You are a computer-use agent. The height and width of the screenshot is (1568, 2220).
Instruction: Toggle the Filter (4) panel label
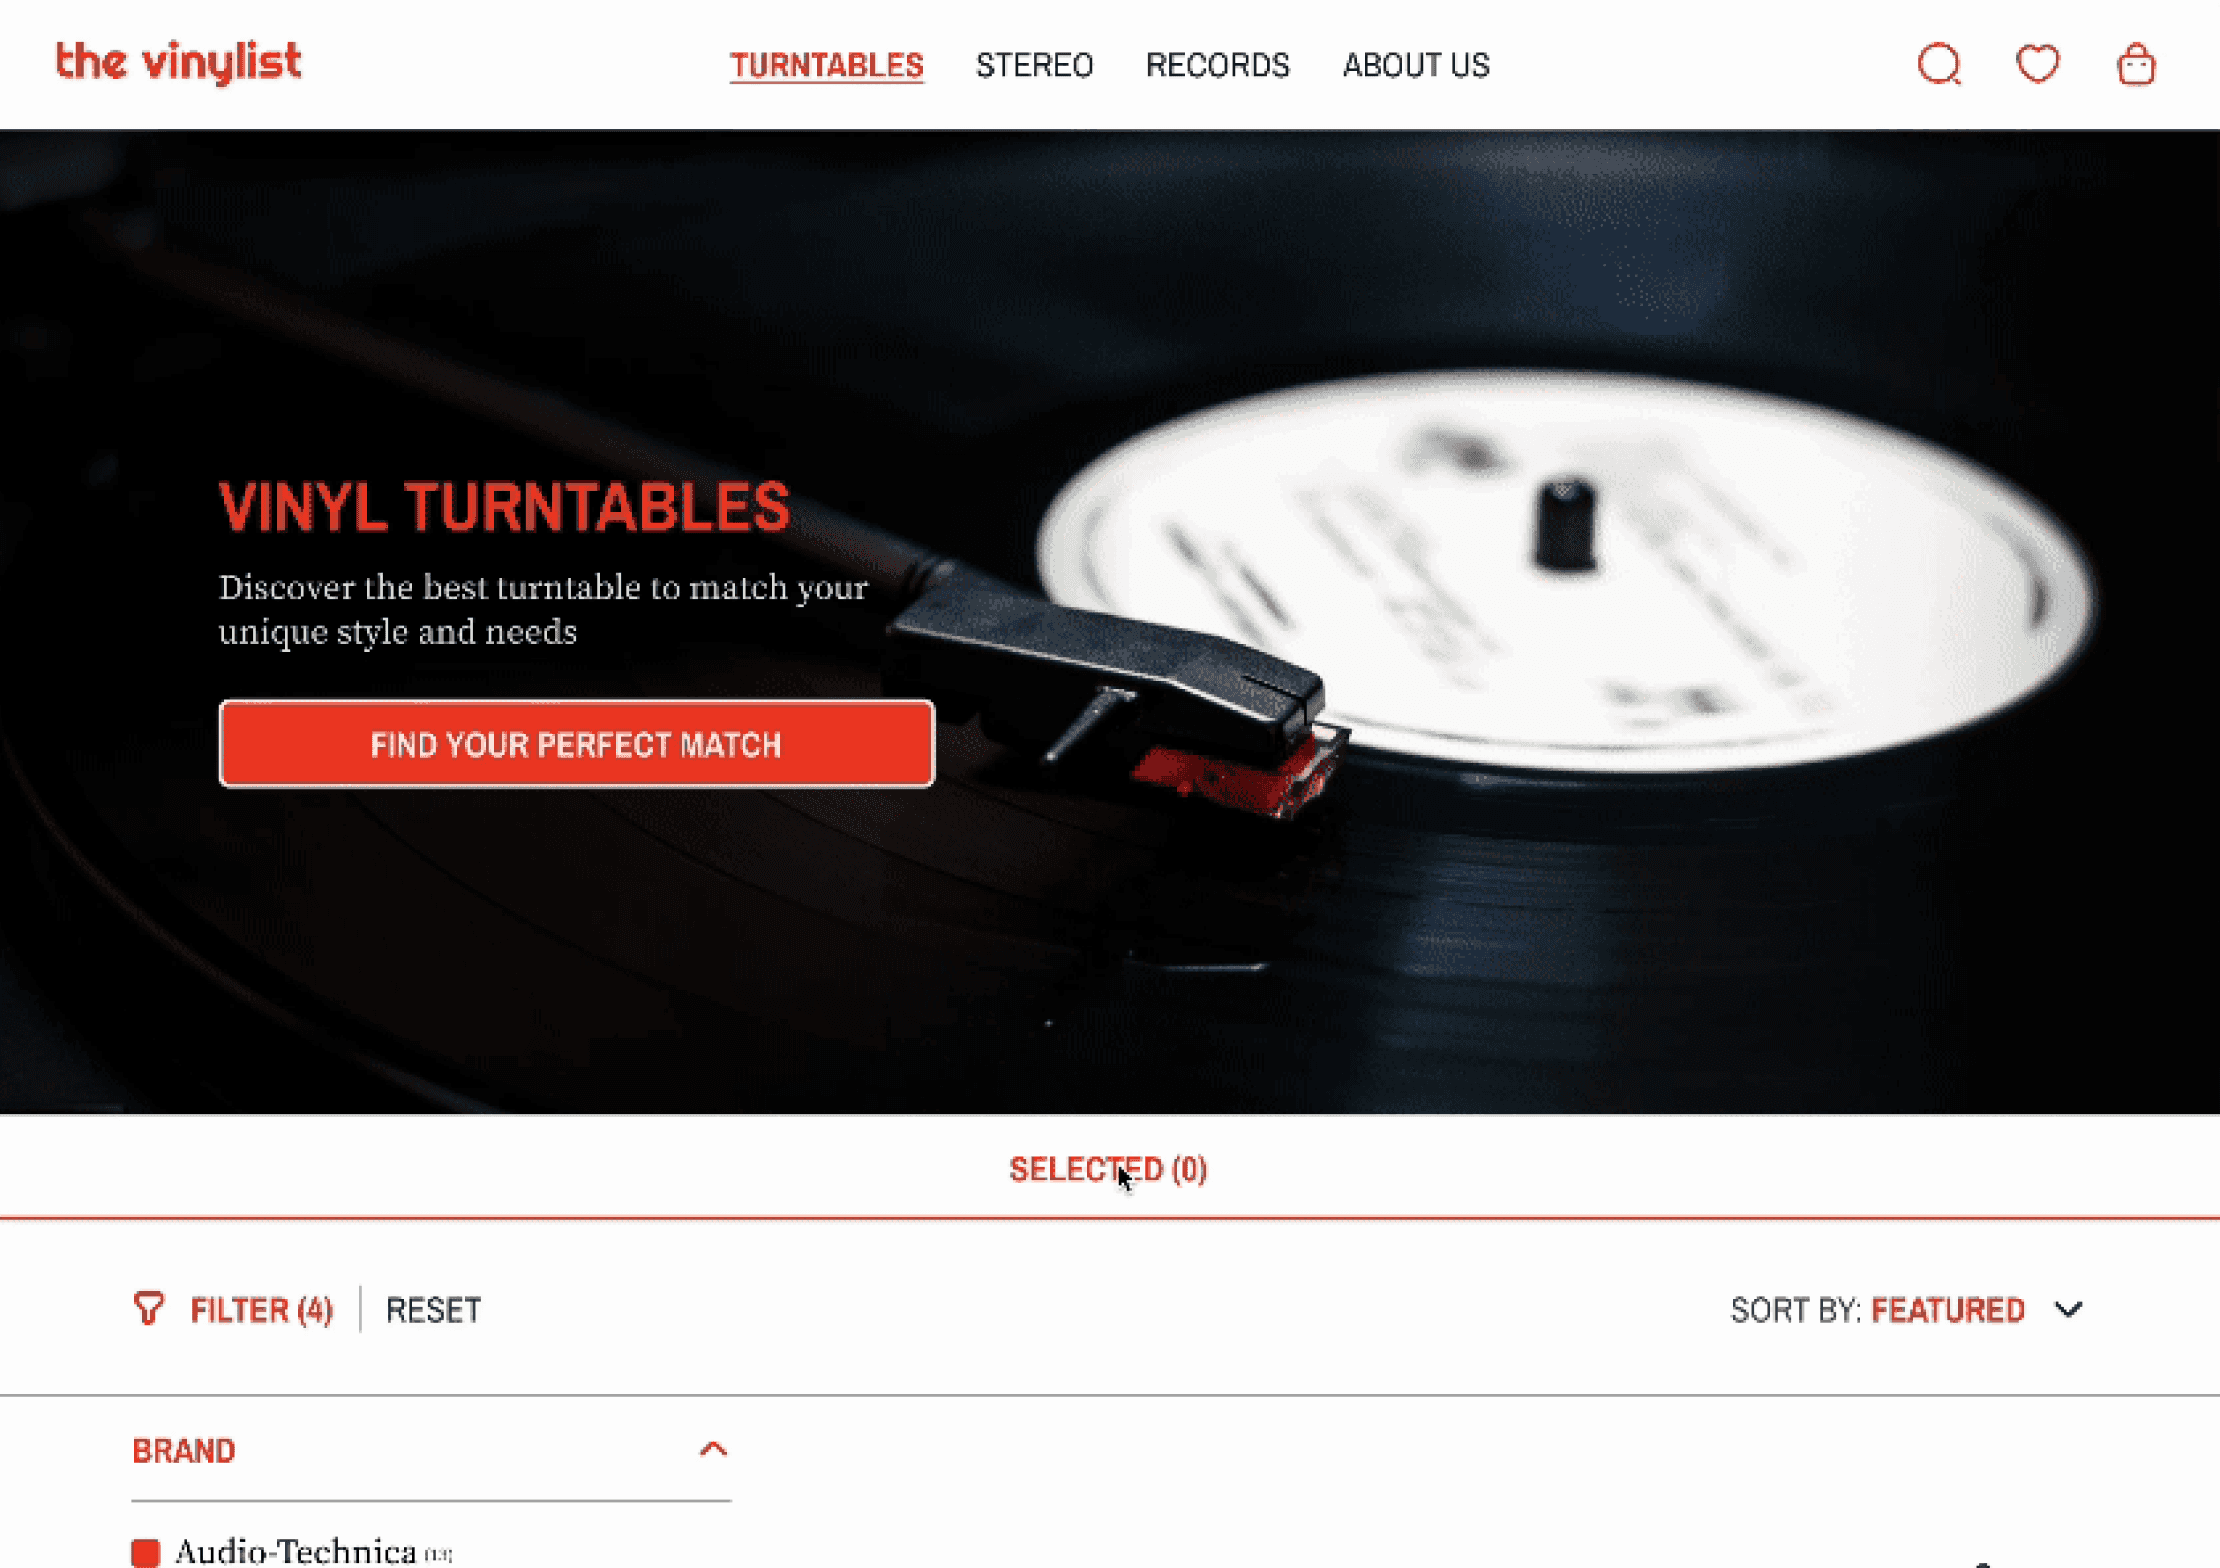(x=261, y=1309)
